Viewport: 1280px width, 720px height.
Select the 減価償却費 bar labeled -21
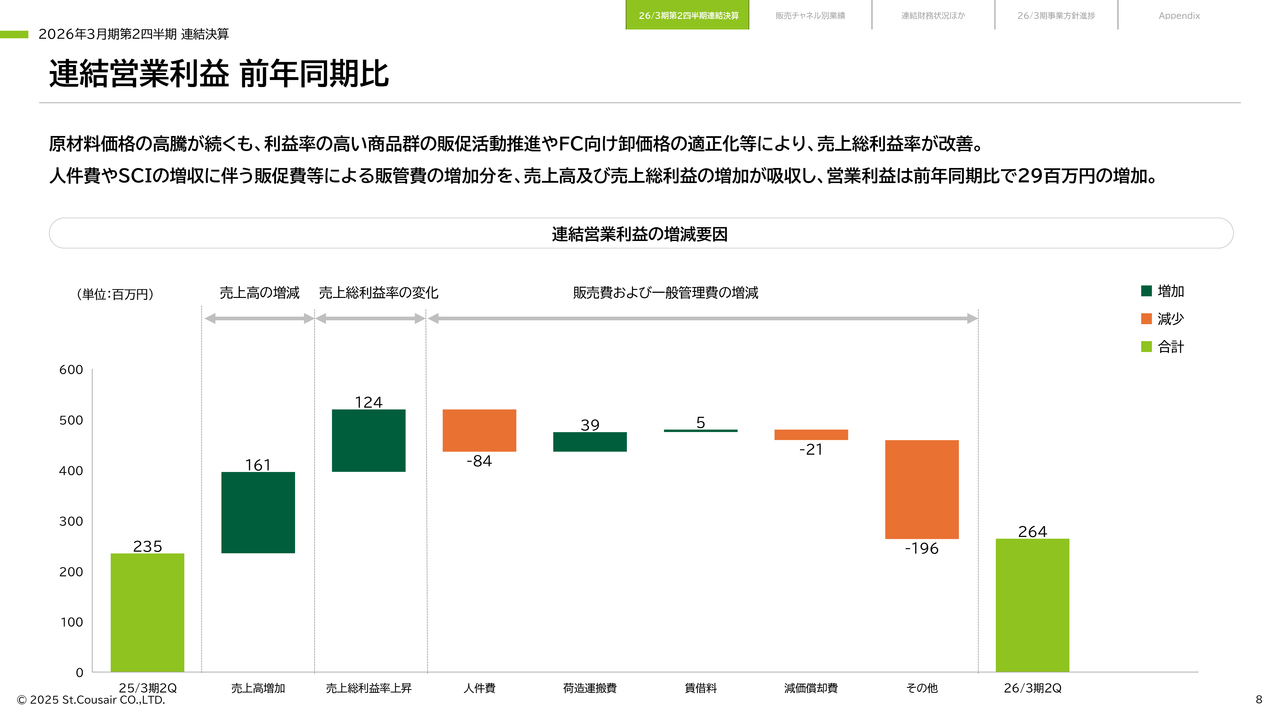tap(811, 435)
